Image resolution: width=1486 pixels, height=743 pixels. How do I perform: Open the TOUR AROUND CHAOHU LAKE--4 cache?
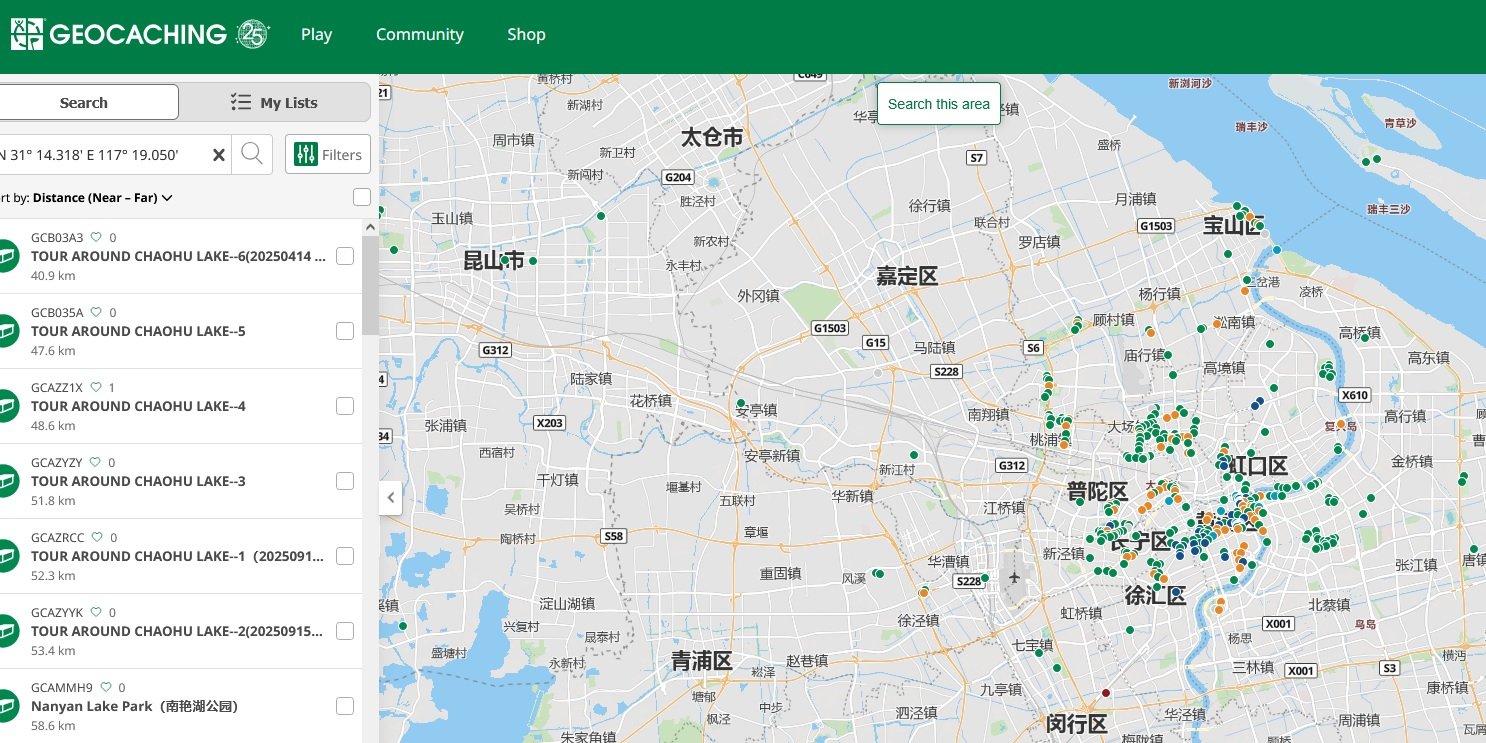pyautogui.click(x=137, y=406)
